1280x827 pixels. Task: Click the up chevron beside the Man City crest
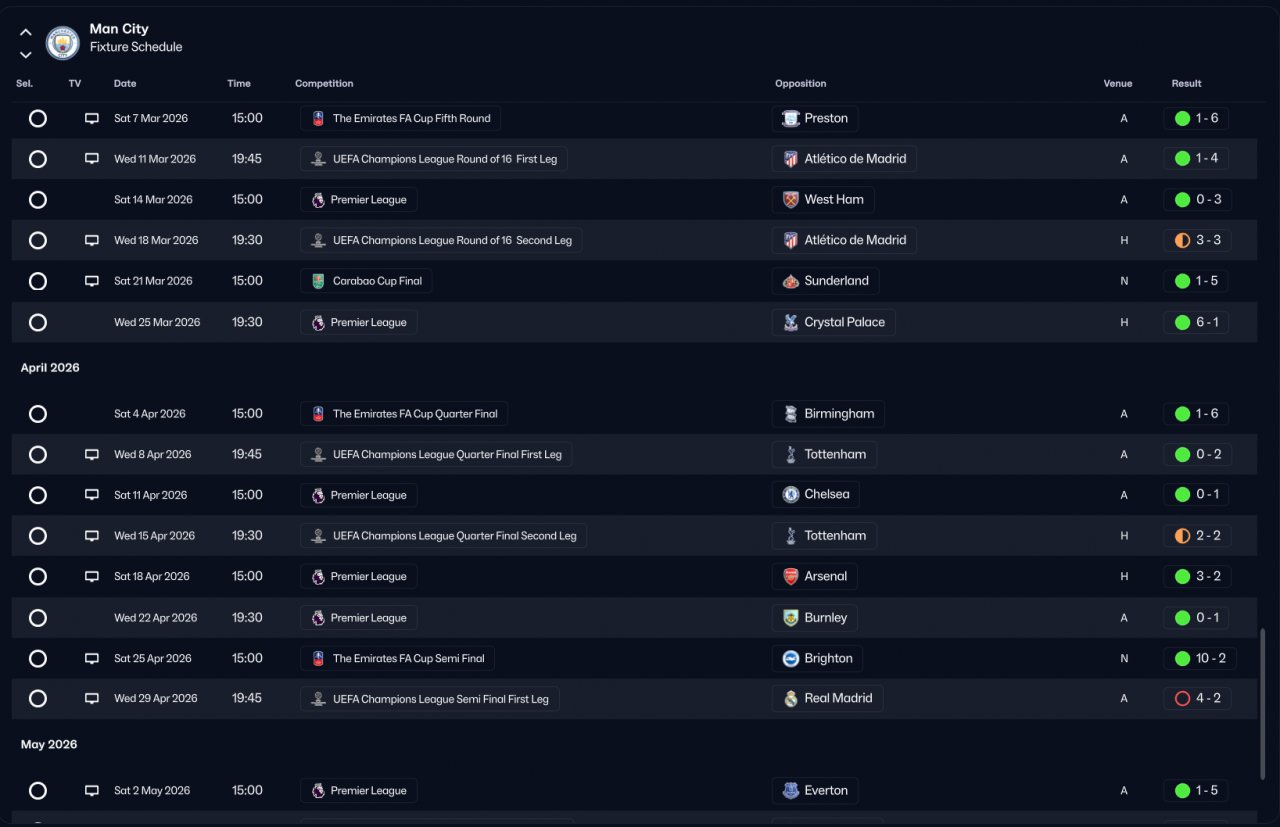pyautogui.click(x=26, y=33)
